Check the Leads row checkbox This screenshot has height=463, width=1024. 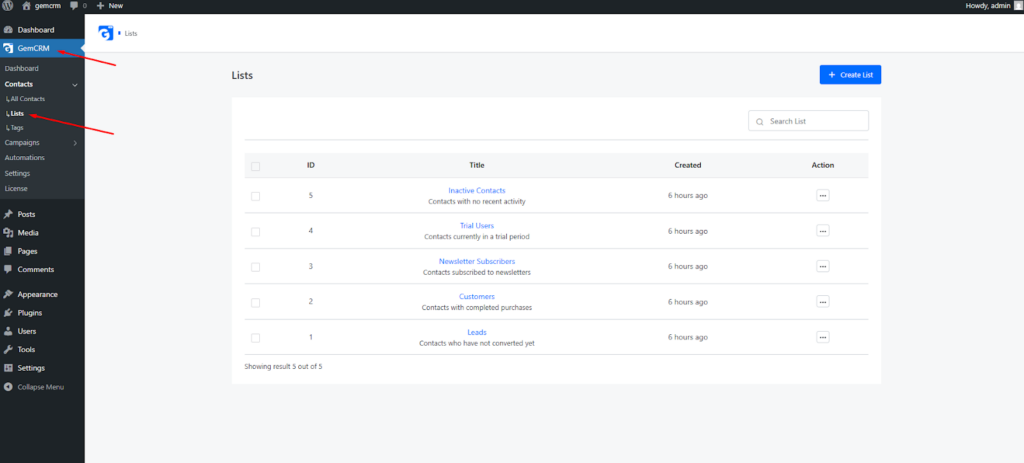255,338
